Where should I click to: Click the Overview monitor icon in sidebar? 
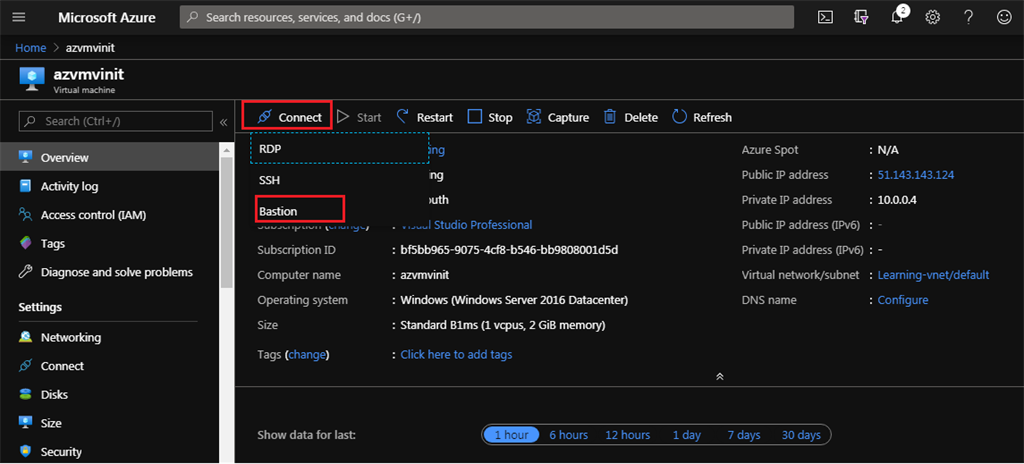click(x=25, y=157)
